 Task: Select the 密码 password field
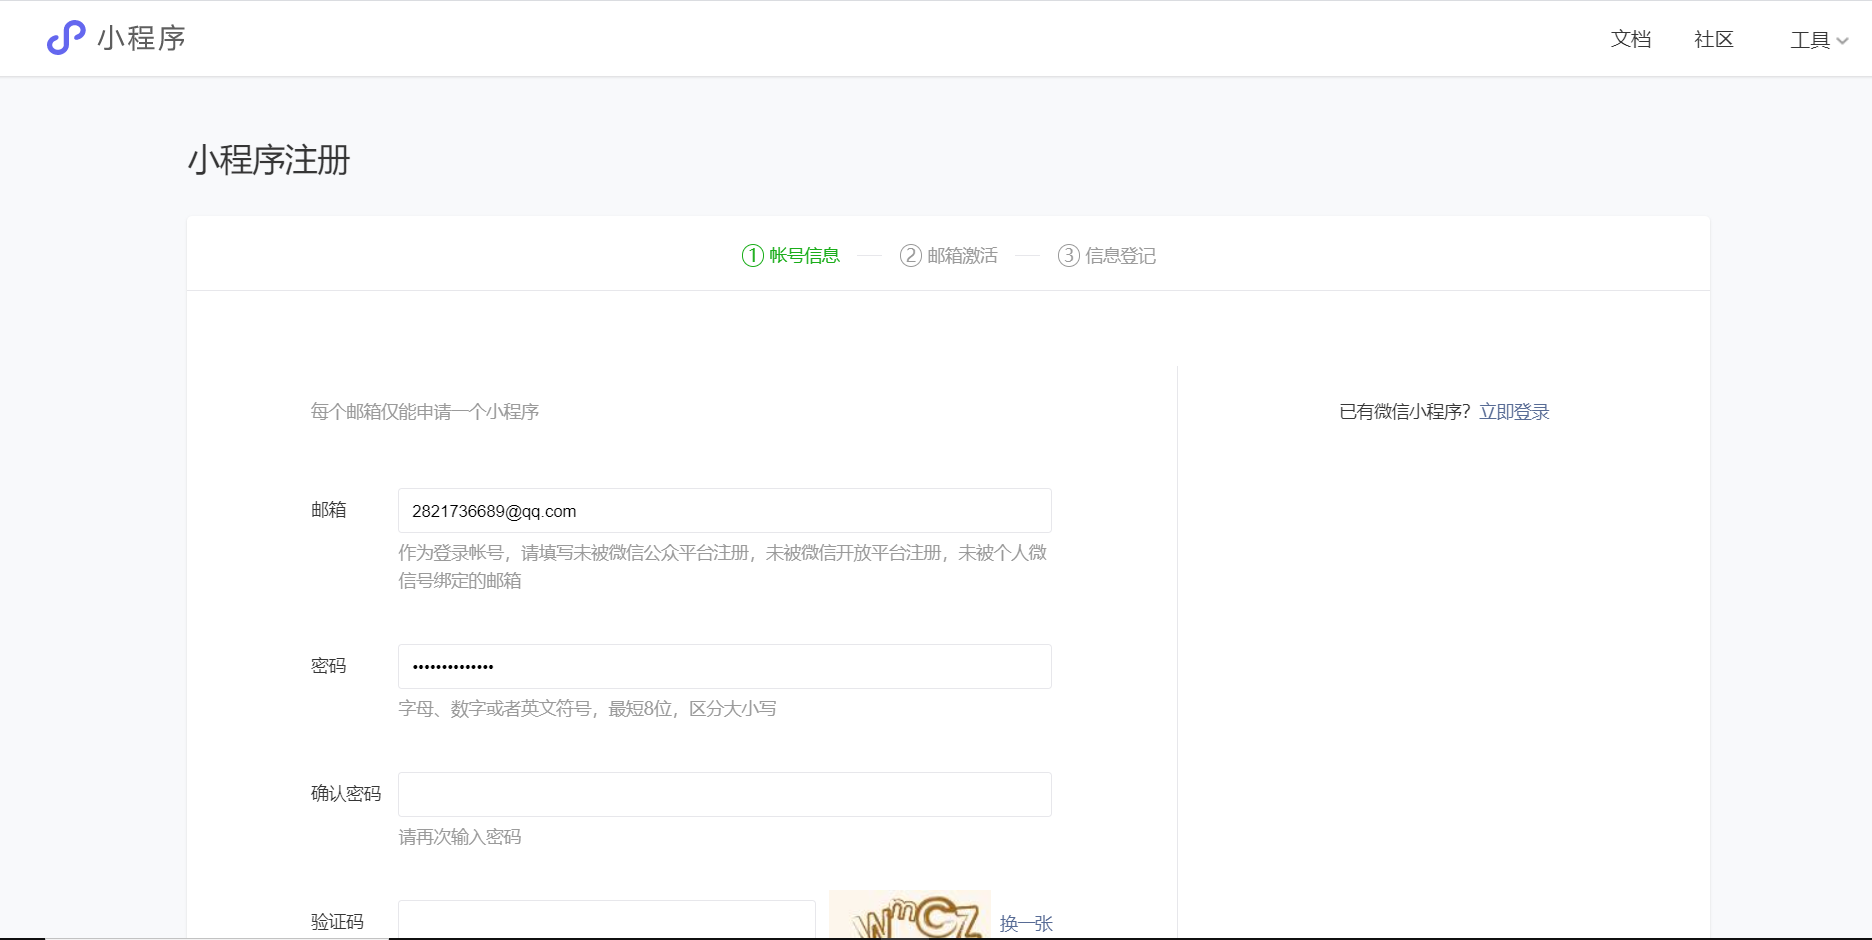[724, 666]
